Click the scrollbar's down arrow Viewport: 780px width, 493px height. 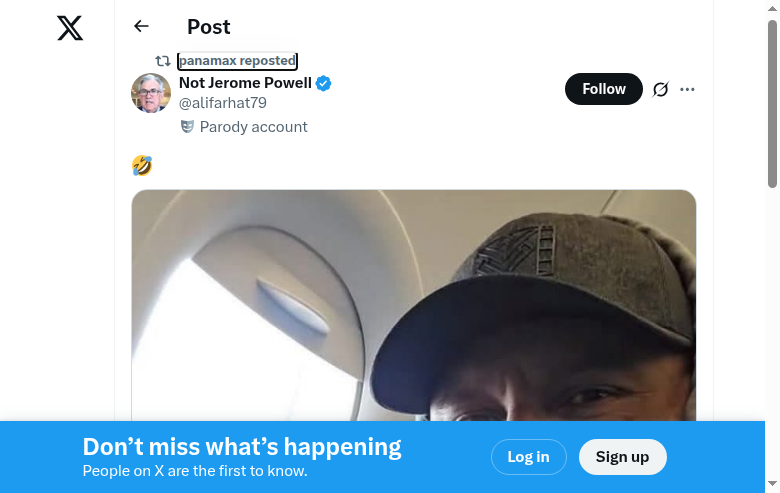(x=772, y=485)
